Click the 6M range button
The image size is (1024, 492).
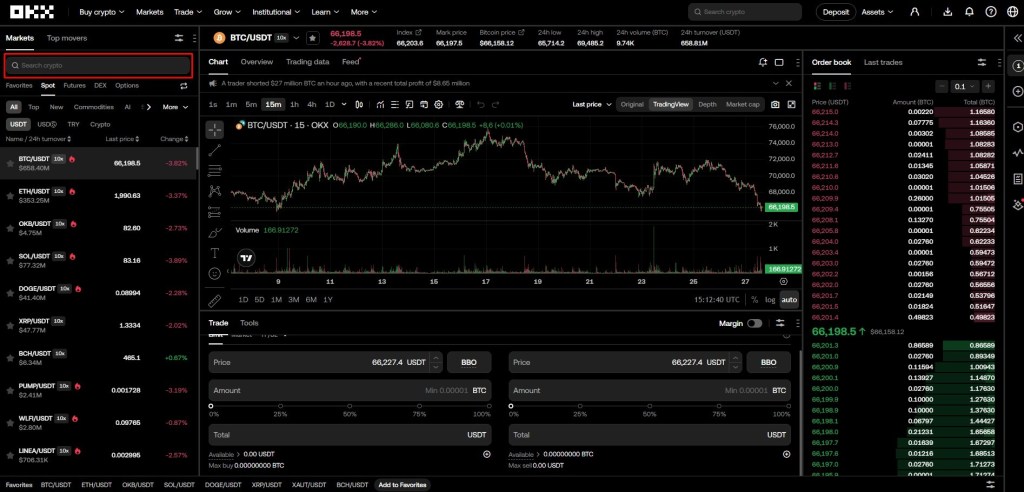(x=311, y=300)
